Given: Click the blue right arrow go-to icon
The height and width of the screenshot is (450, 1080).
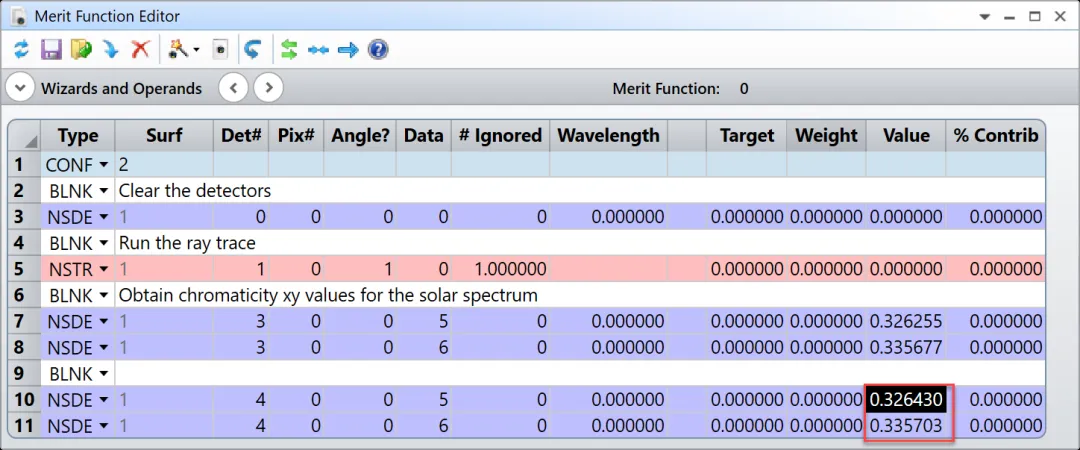Looking at the screenshot, I should click(347, 49).
